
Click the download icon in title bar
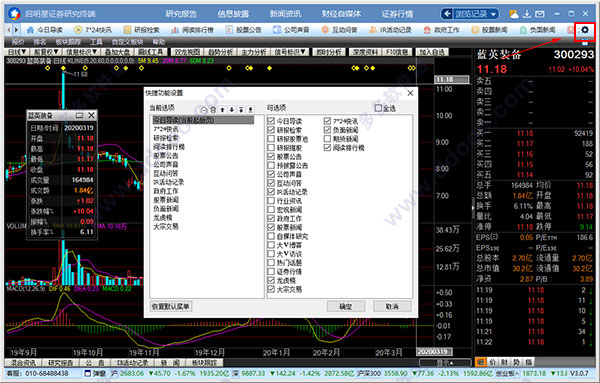click(x=527, y=14)
